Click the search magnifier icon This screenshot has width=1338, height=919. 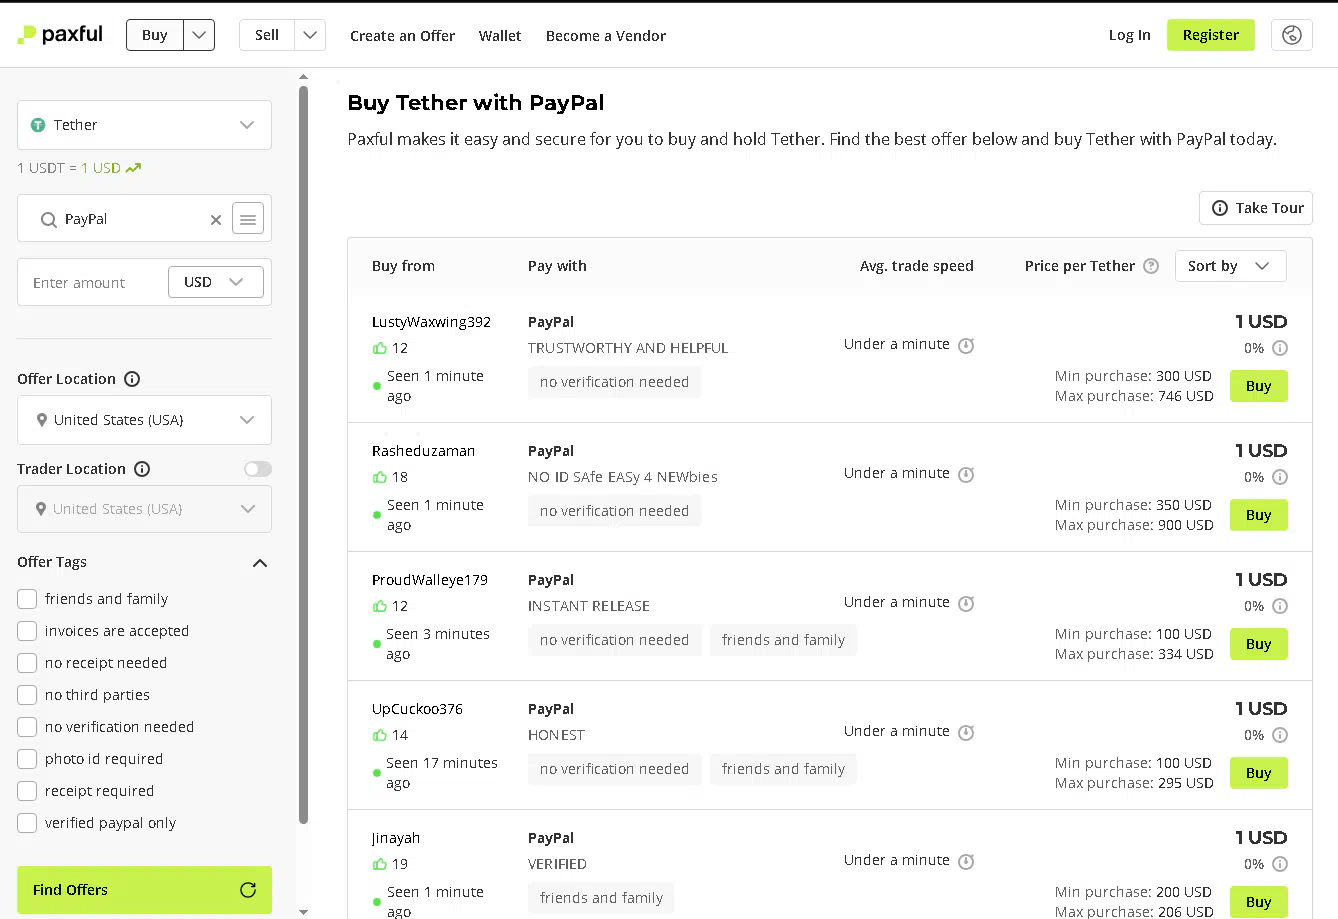point(48,220)
